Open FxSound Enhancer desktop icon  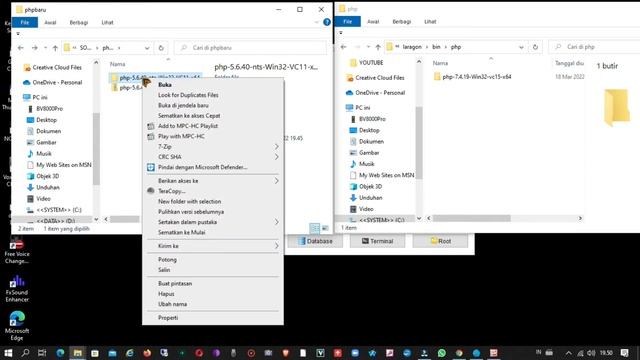[17, 289]
